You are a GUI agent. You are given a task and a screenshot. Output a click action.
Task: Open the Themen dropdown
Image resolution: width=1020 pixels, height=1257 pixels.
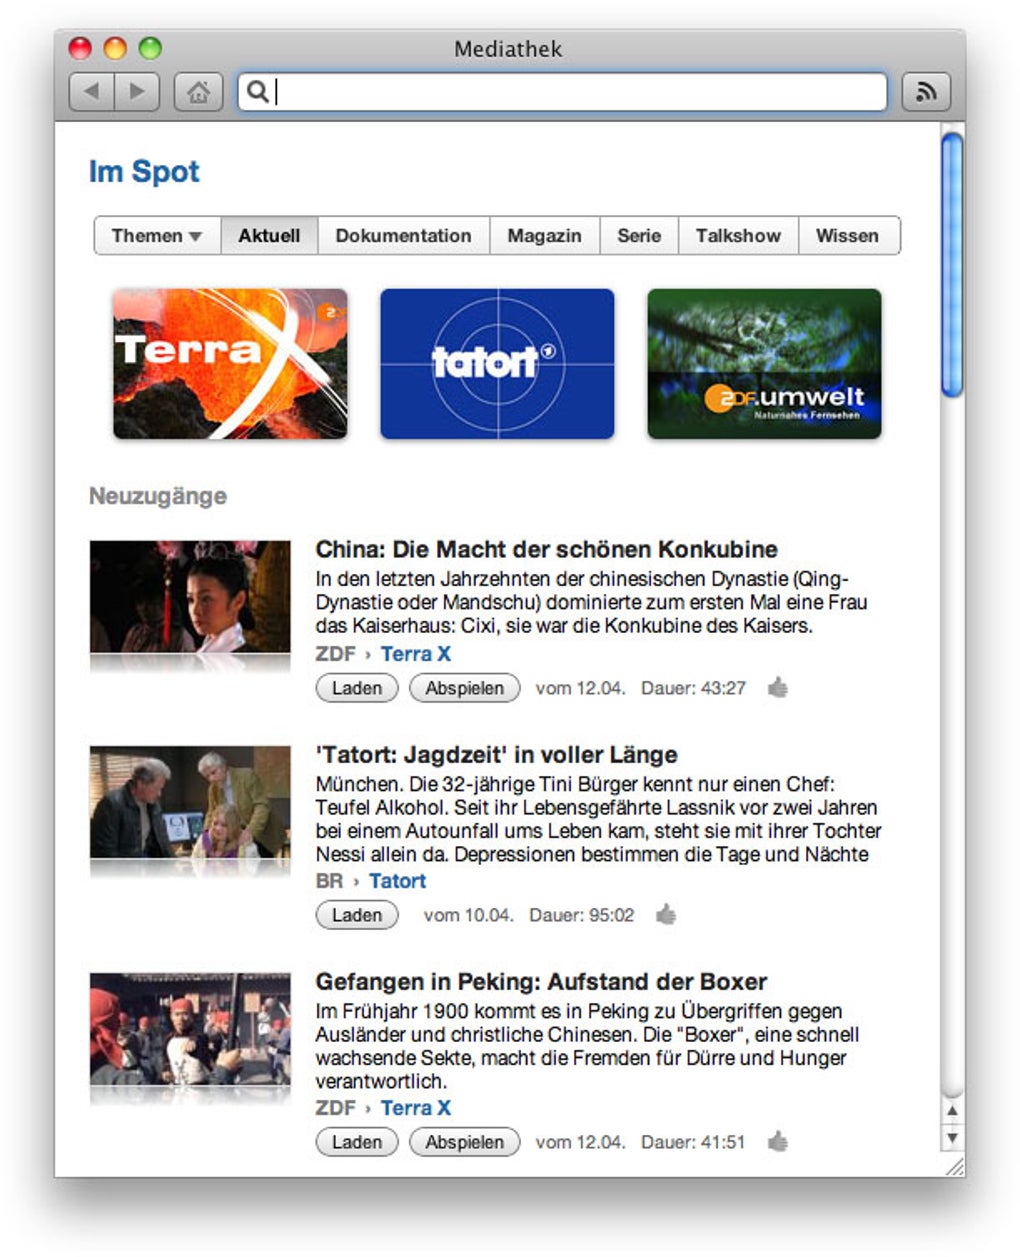click(157, 236)
